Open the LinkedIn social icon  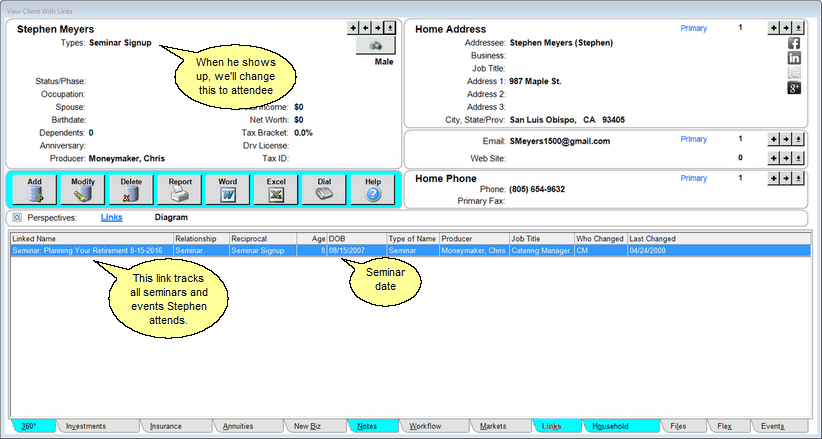pos(794,58)
